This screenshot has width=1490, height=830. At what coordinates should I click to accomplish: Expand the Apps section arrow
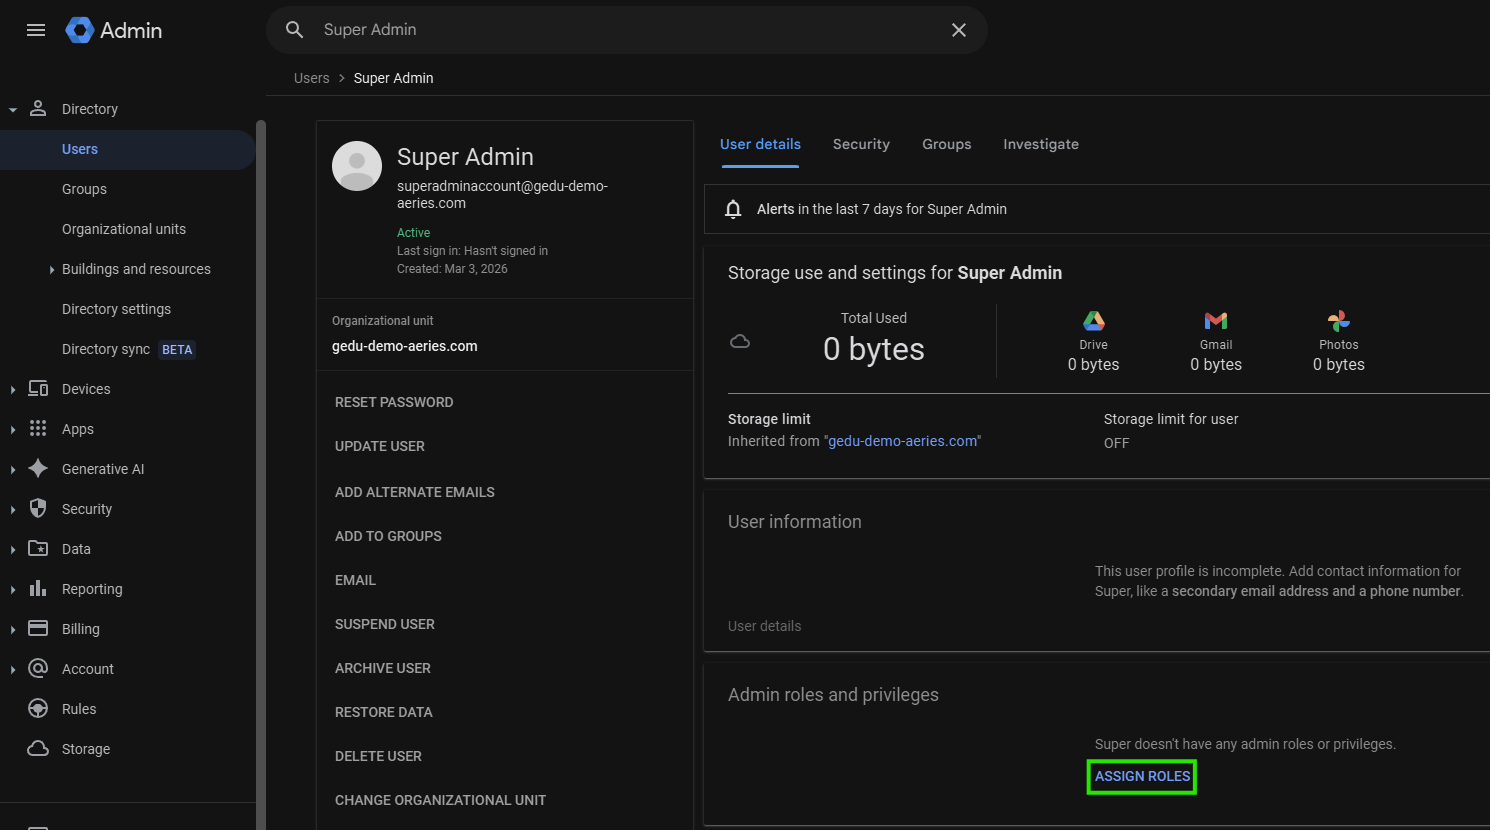tap(12, 429)
